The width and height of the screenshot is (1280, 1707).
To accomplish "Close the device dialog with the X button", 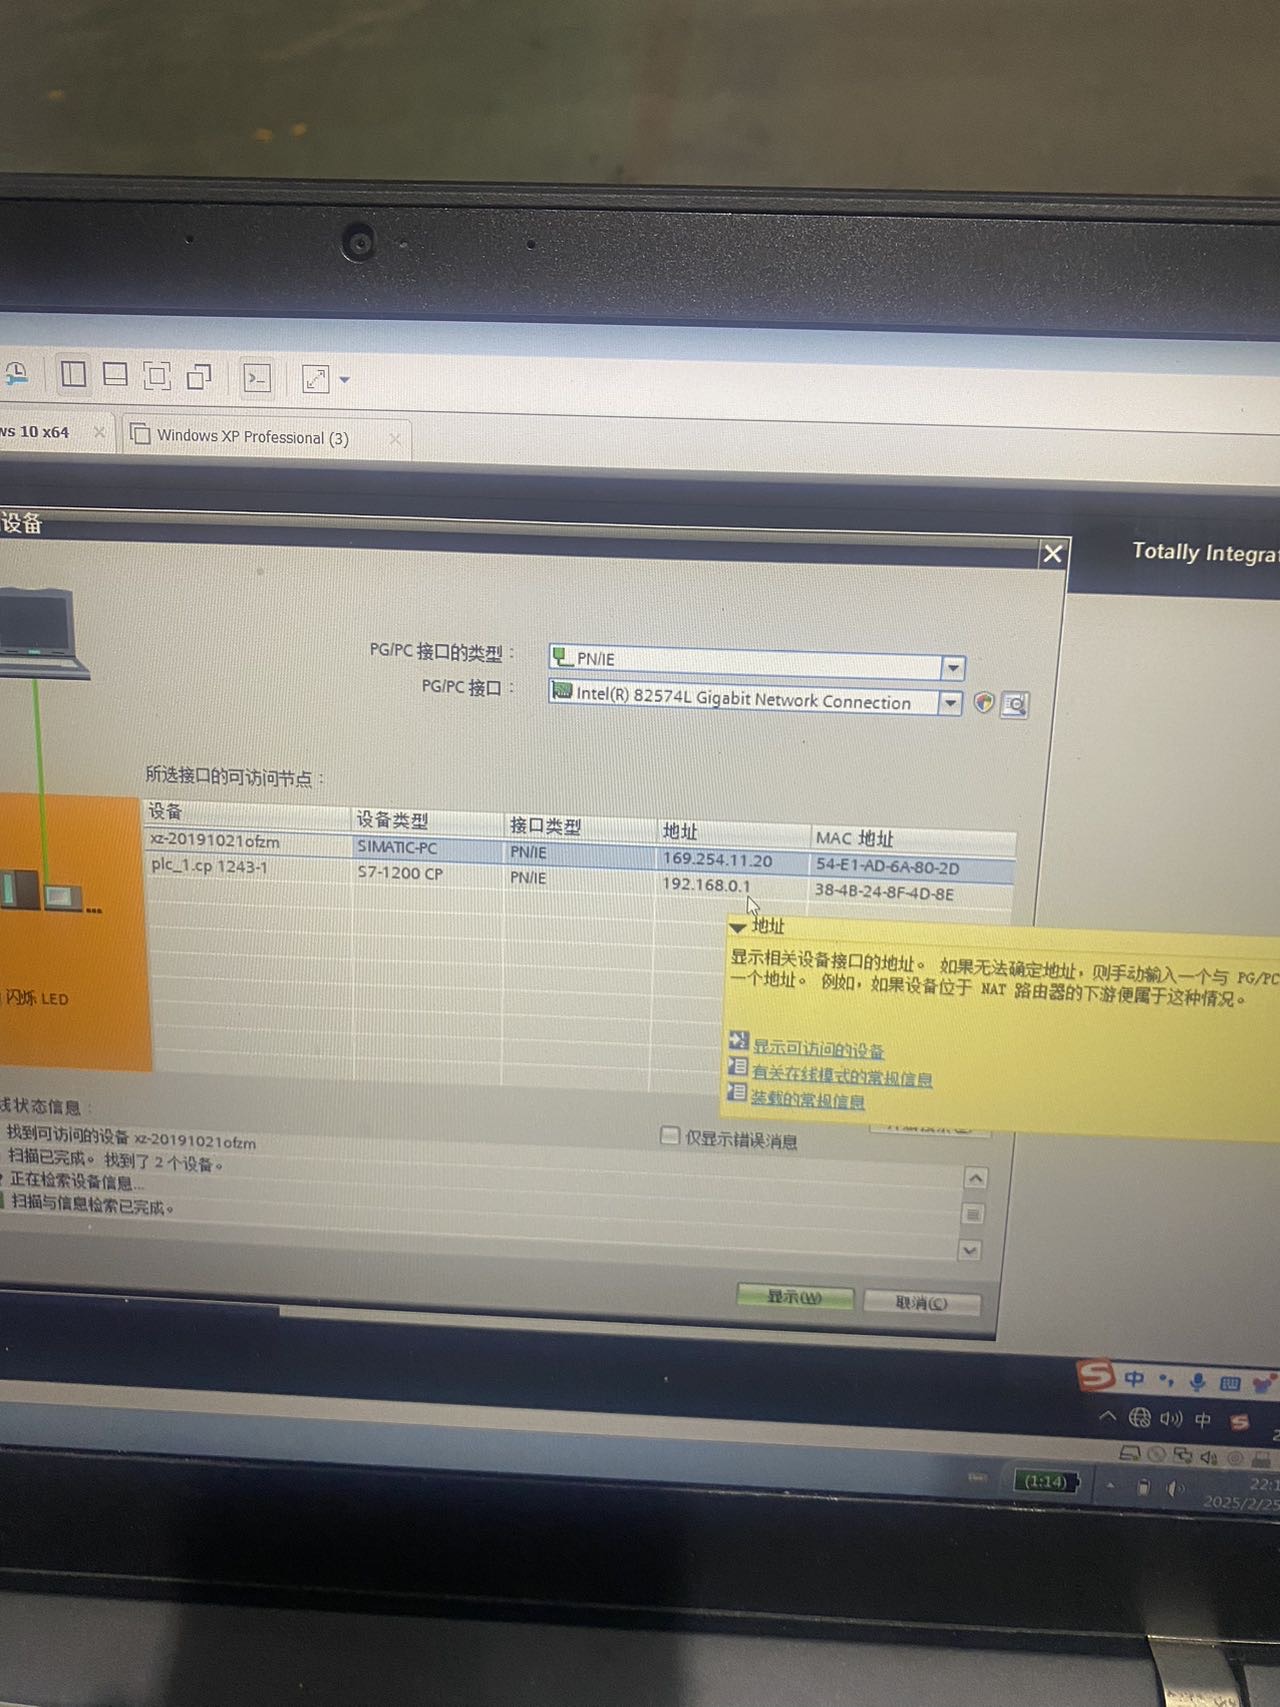I will pos(1053,554).
